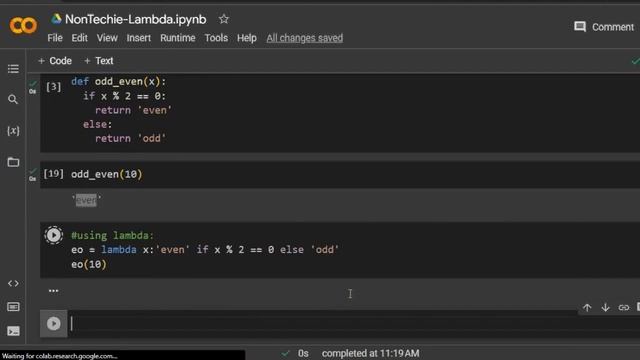Add a new Code cell

pyautogui.click(x=55, y=61)
